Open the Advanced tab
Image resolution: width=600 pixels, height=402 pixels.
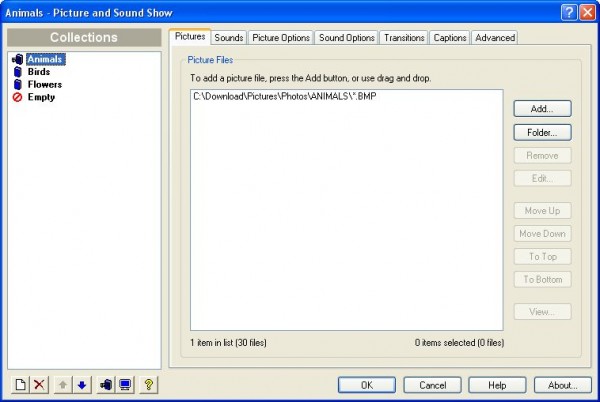[495, 38]
